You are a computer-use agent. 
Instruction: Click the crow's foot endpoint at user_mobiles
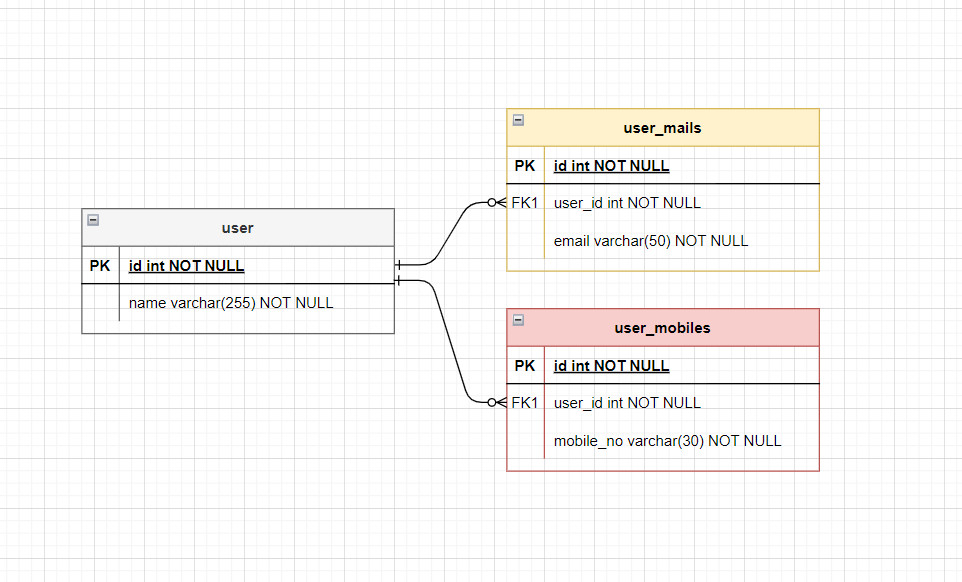click(497, 403)
